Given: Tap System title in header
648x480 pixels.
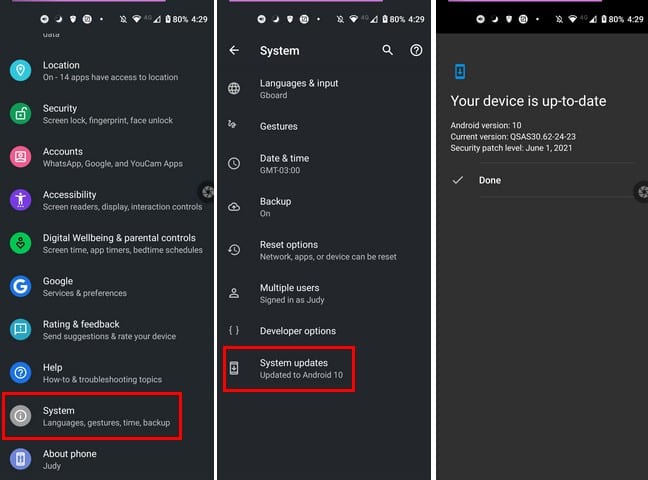Looking at the screenshot, I should 279,50.
